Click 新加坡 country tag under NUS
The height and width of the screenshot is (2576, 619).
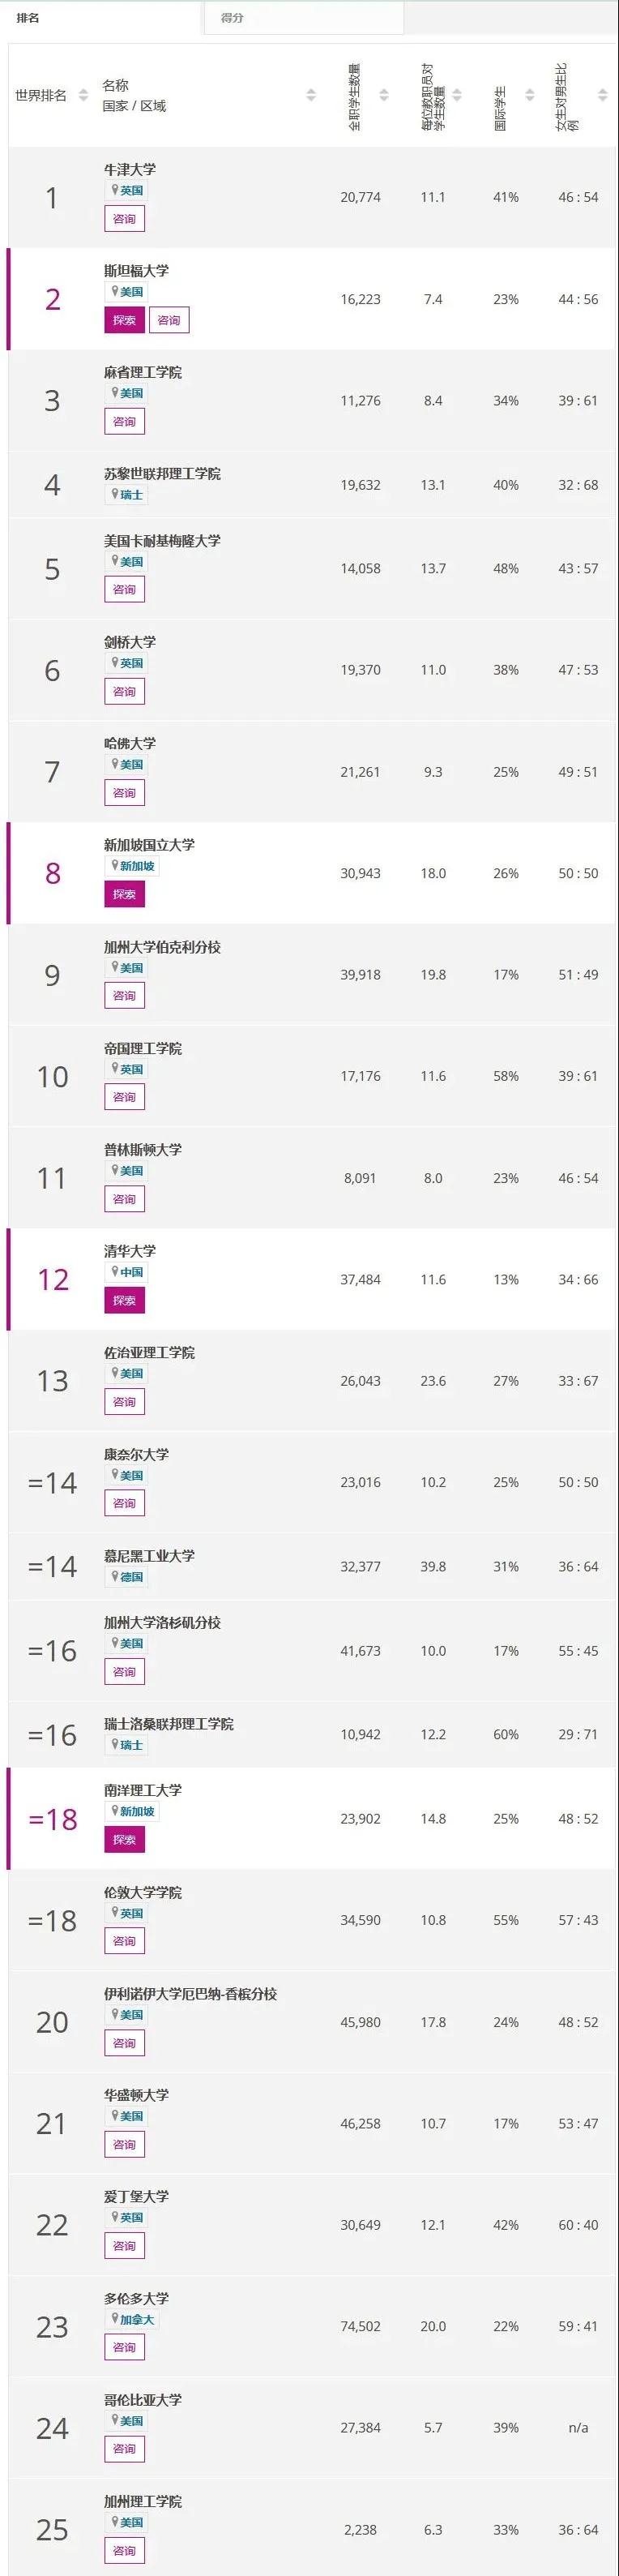click(133, 866)
